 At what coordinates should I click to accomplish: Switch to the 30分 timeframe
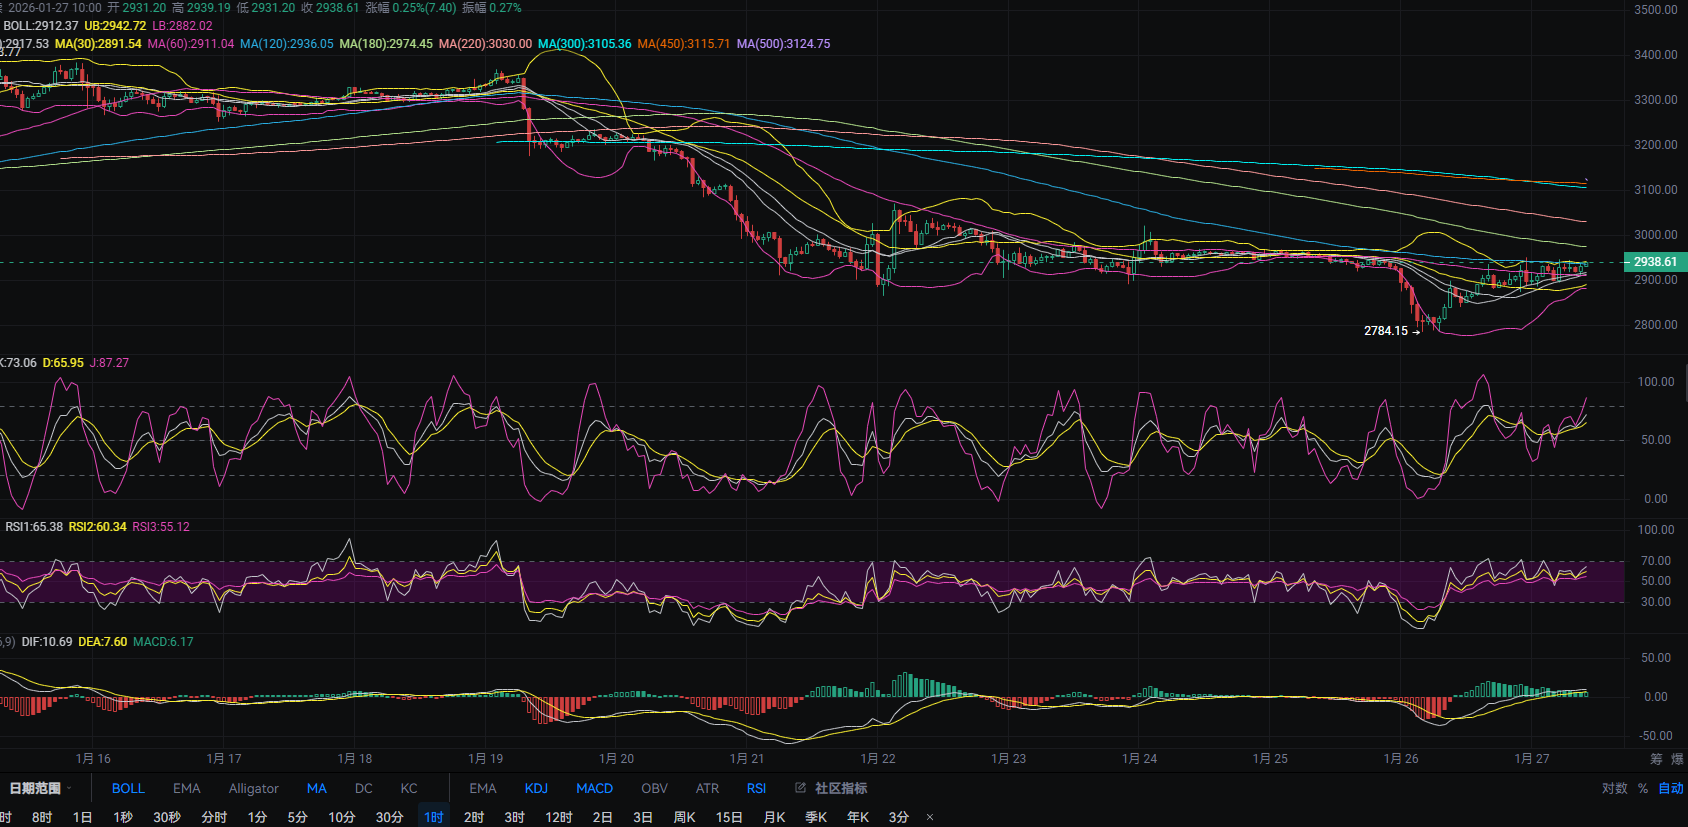tap(389, 817)
